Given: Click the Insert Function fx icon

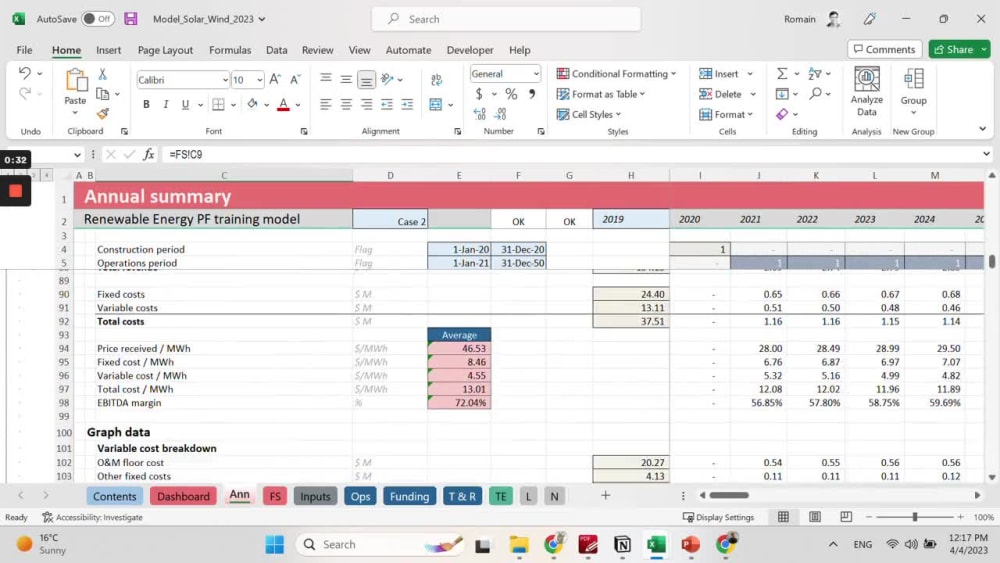Looking at the screenshot, I should 148,154.
